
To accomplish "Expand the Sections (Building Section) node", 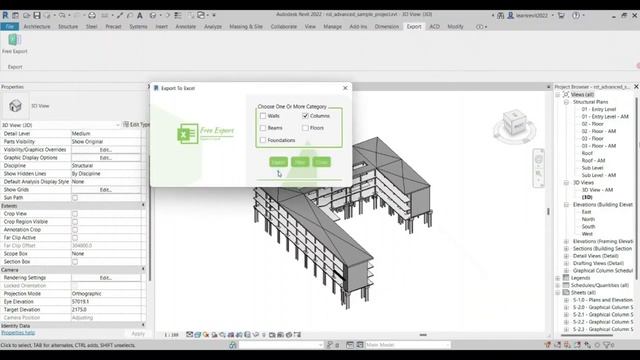I will tap(566, 249).
